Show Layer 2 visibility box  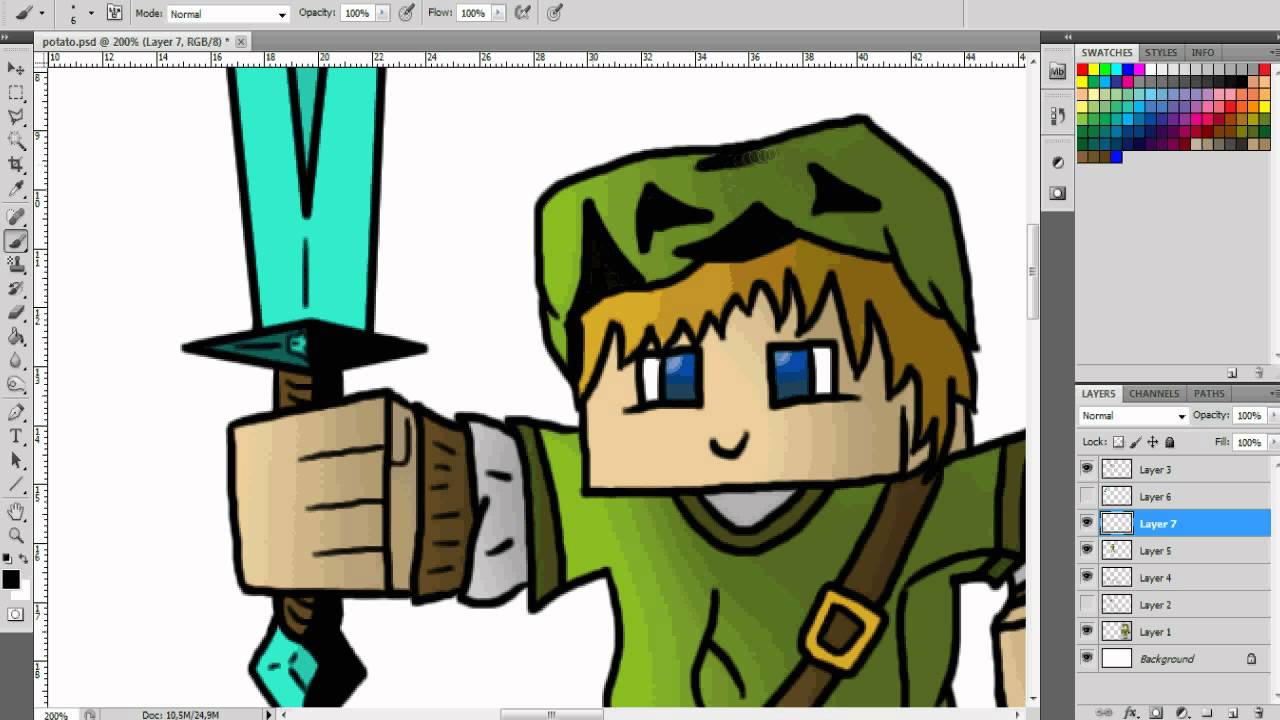(1087, 604)
